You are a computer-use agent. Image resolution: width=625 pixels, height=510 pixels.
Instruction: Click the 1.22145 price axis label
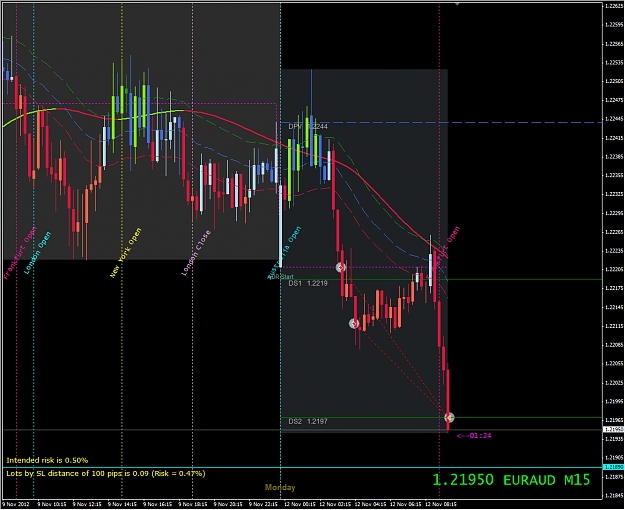pyautogui.click(x=614, y=307)
